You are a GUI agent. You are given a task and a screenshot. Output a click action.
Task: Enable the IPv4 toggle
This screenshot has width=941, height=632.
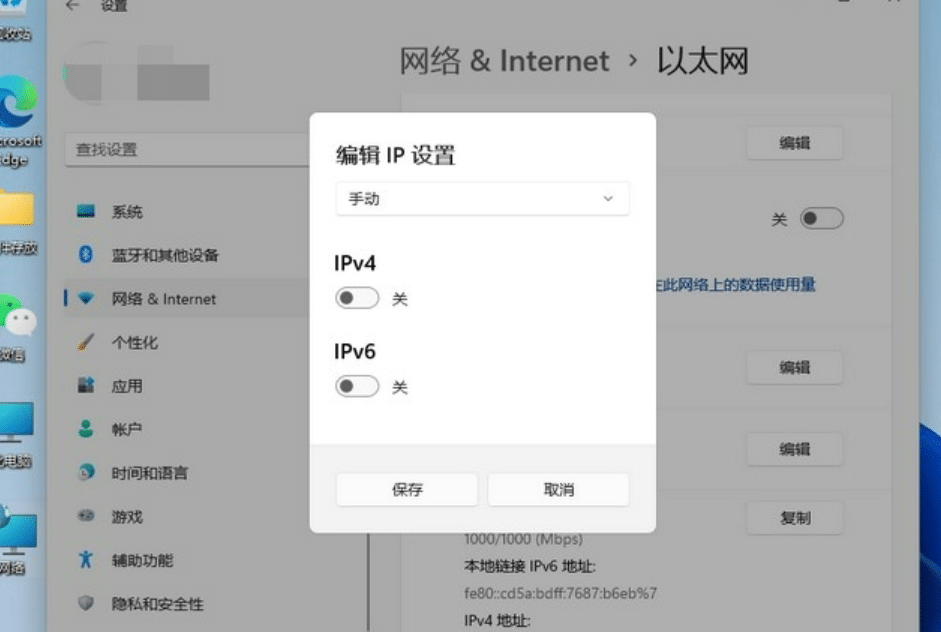(x=357, y=297)
